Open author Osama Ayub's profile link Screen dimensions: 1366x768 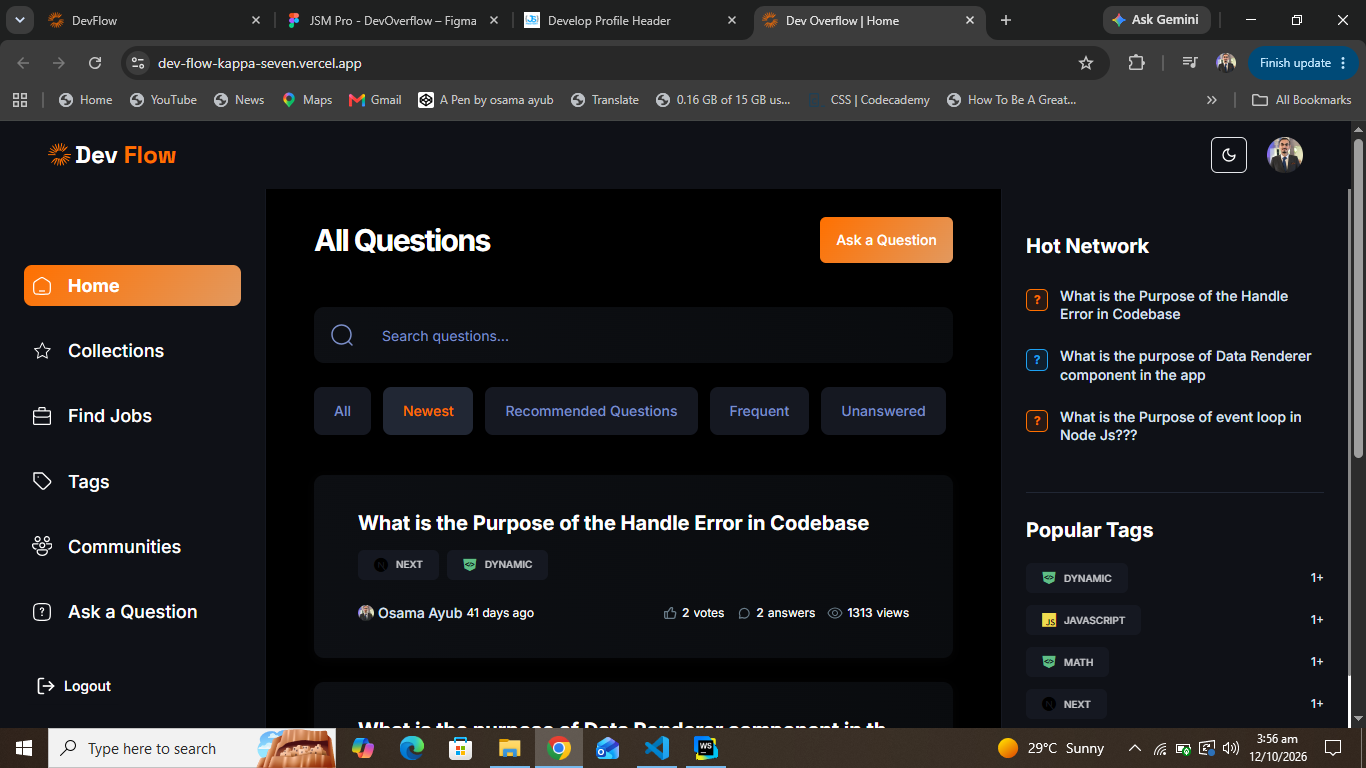click(410, 613)
